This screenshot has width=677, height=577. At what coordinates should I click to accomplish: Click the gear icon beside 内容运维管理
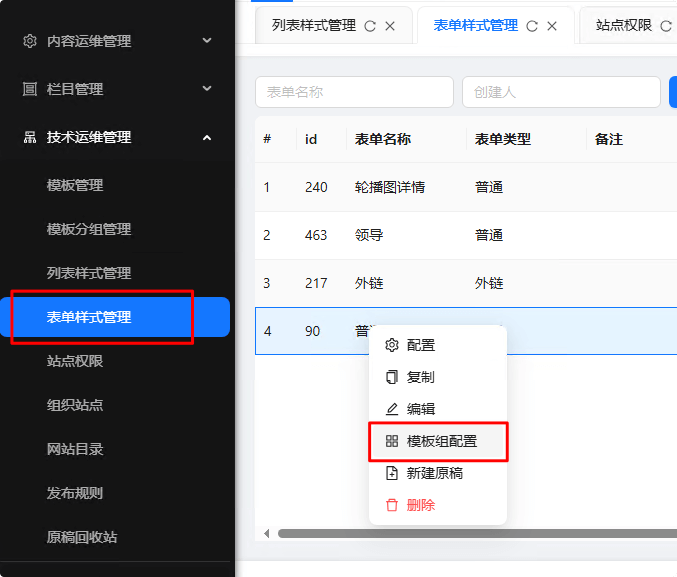pyautogui.click(x=30, y=41)
